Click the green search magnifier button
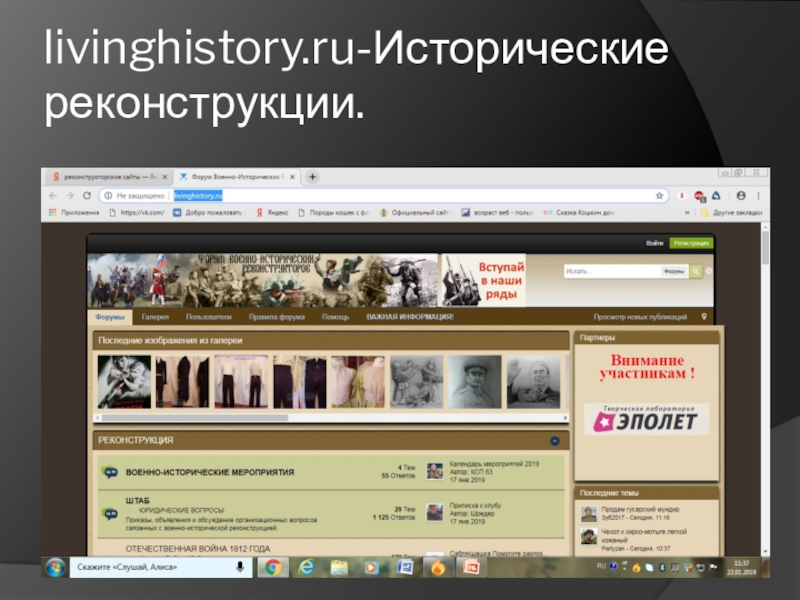The image size is (800, 600). click(695, 271)
